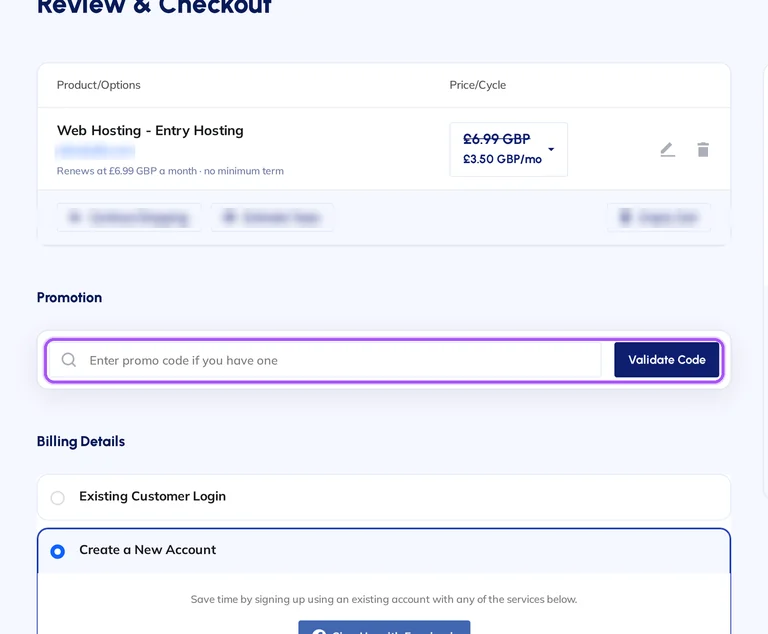Click the struck-through £6.99 GBP price

pyautogui.click(x=497, y=139)
